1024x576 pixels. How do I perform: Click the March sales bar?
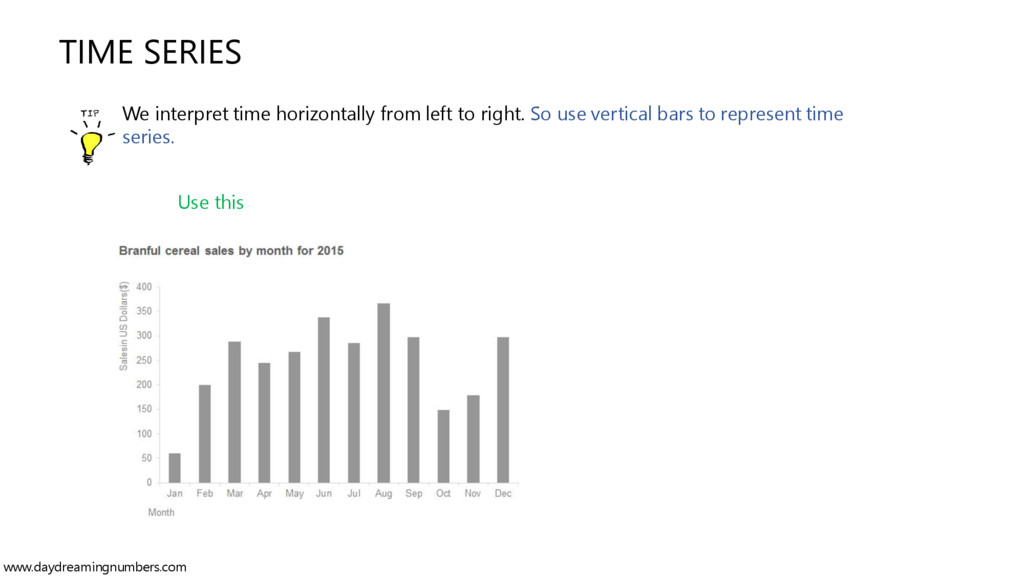pos(234,412)
